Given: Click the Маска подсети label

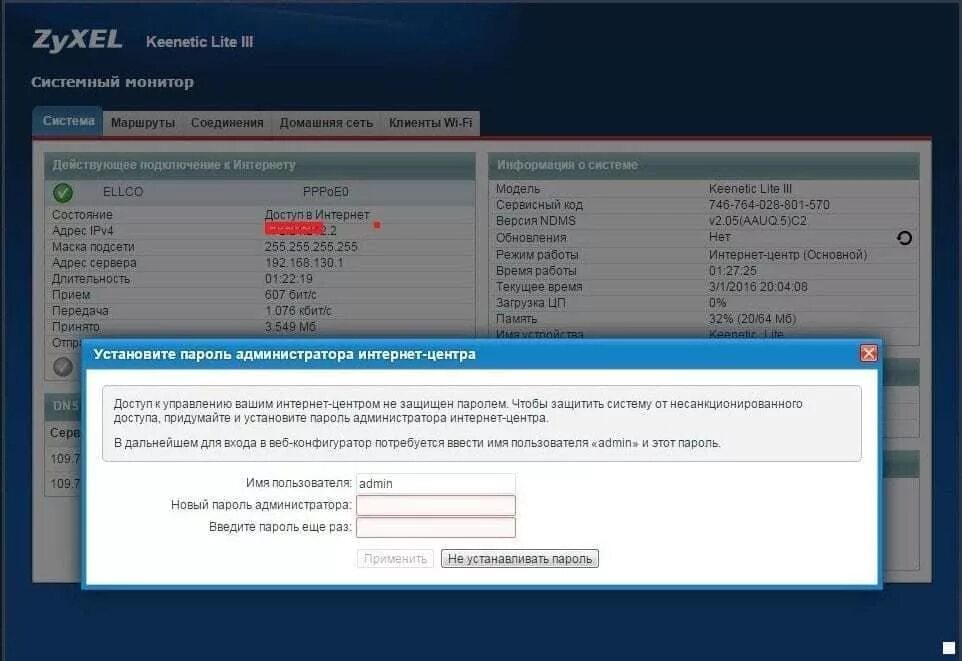Looking at the screenshot, I should 93,247.
